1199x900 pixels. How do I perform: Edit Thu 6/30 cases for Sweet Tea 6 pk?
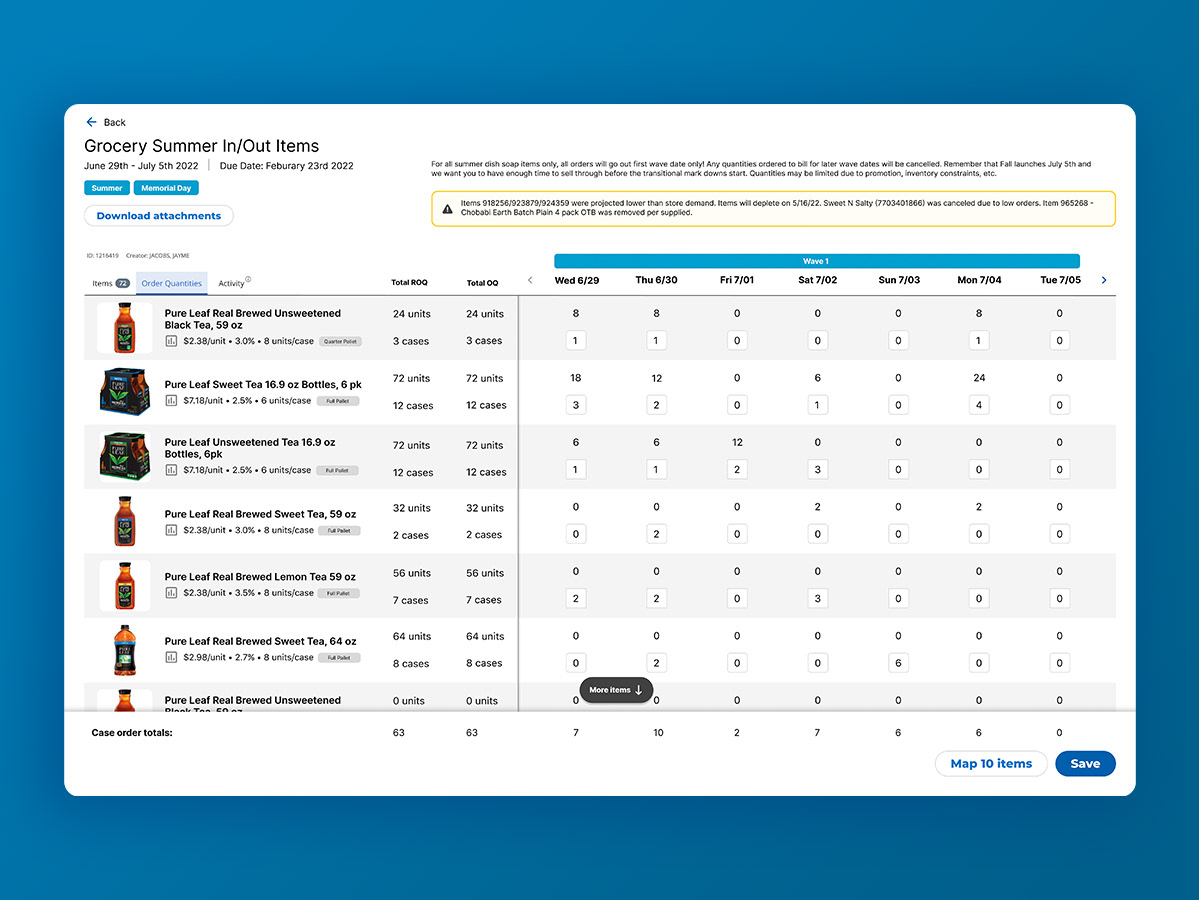point(656,405)
